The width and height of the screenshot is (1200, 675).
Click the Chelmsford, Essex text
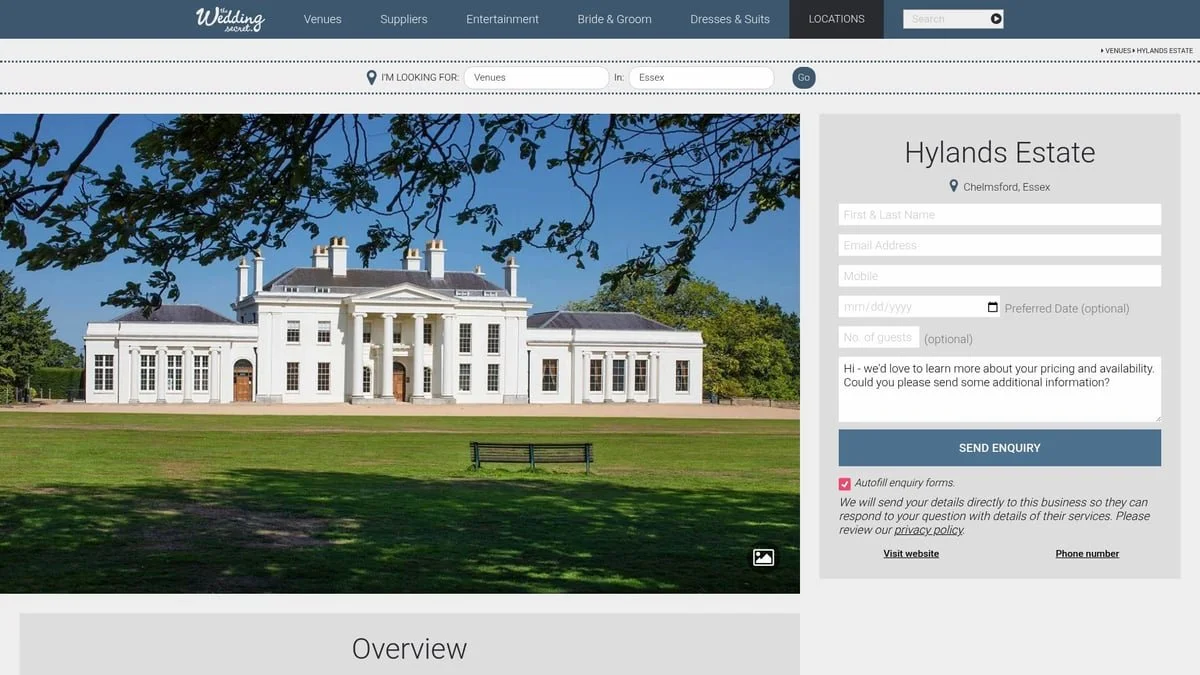1007,187
